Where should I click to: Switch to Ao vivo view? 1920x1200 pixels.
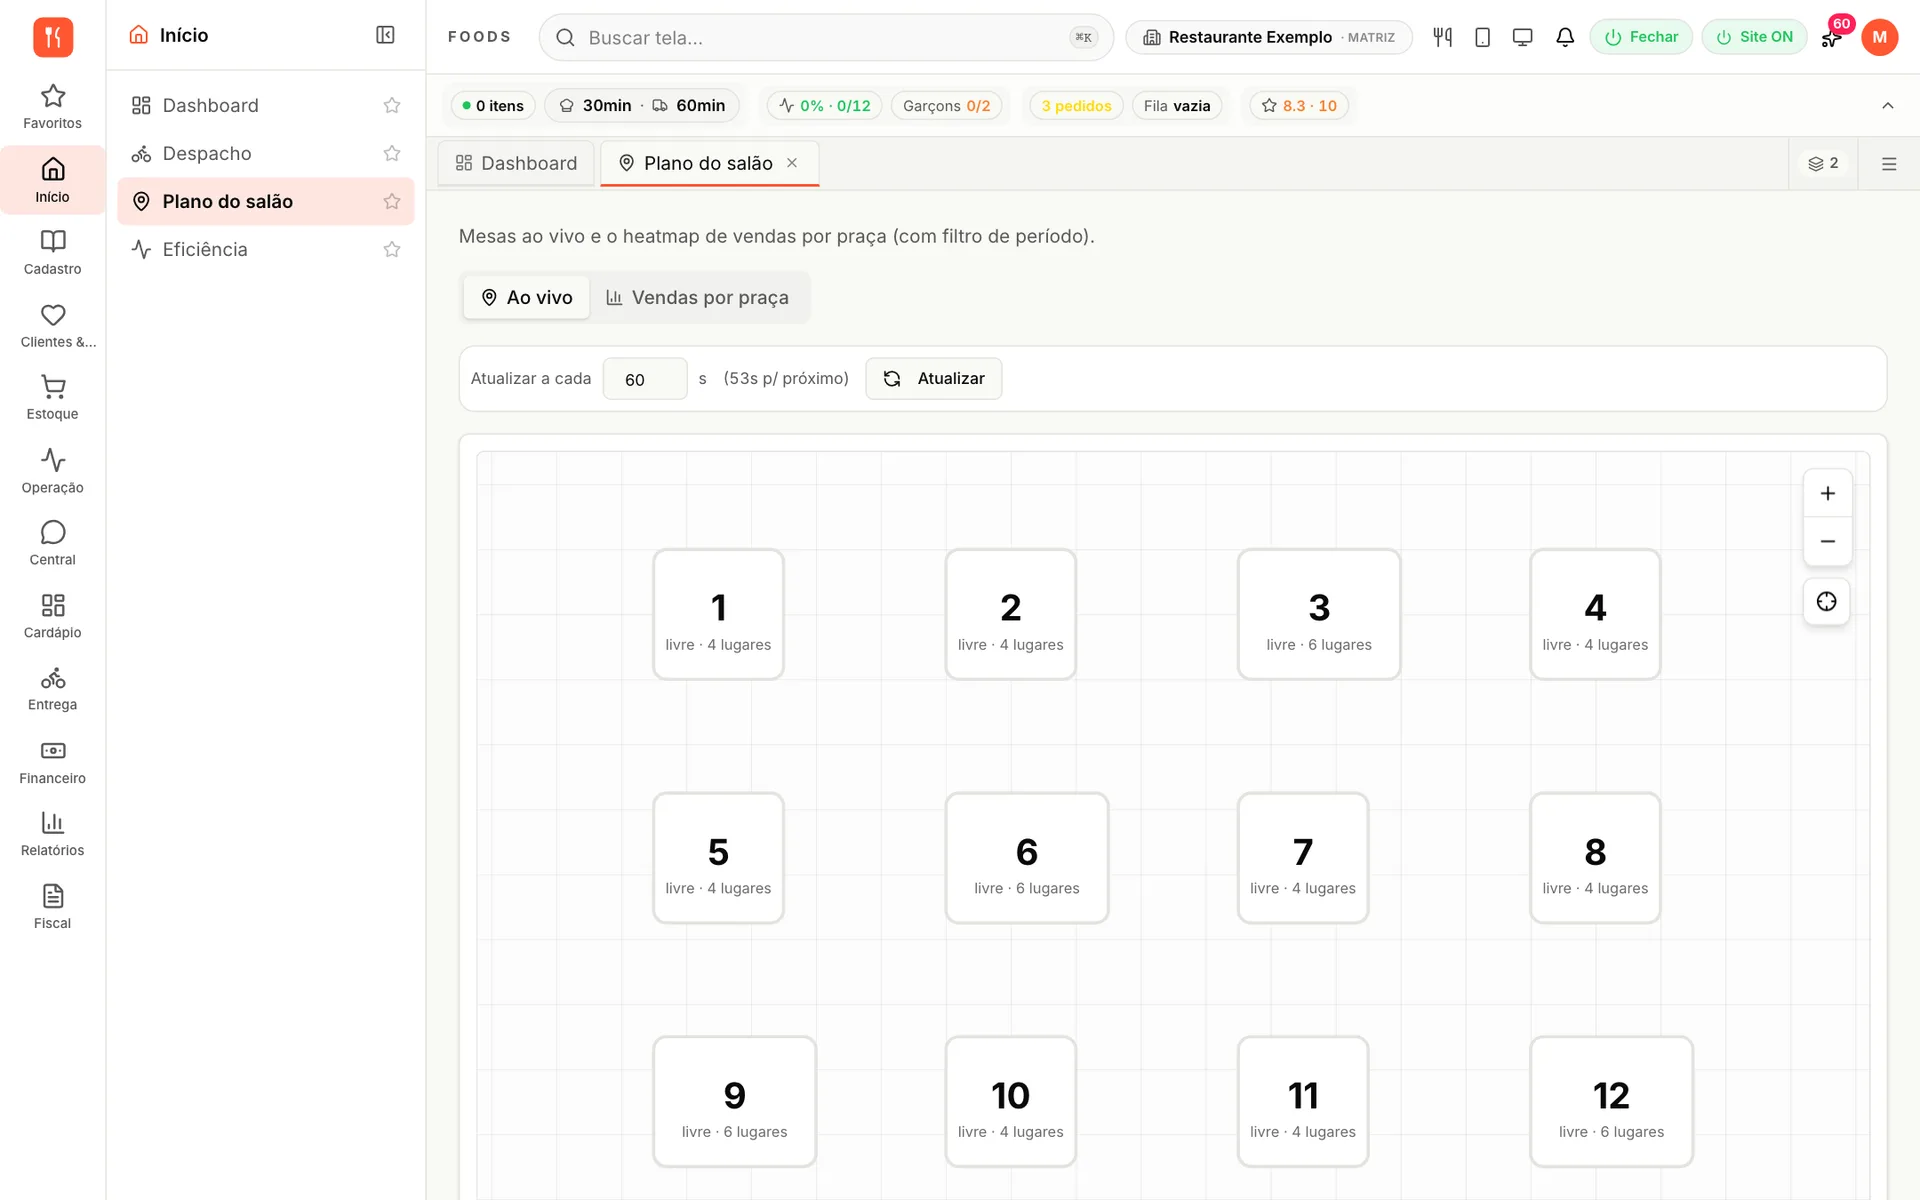(x=526, y=297)
